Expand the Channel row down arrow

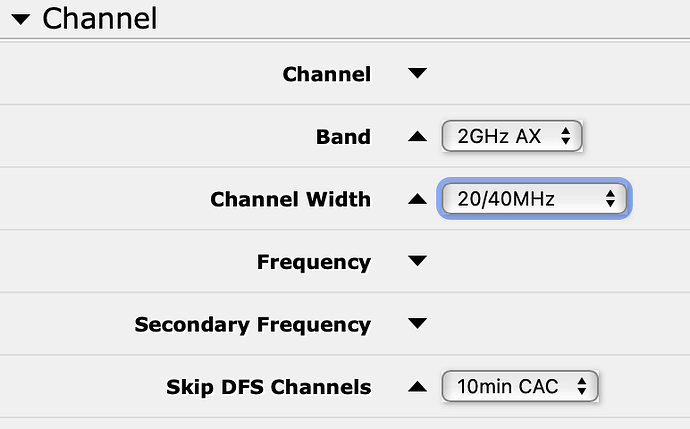point(418,74)
